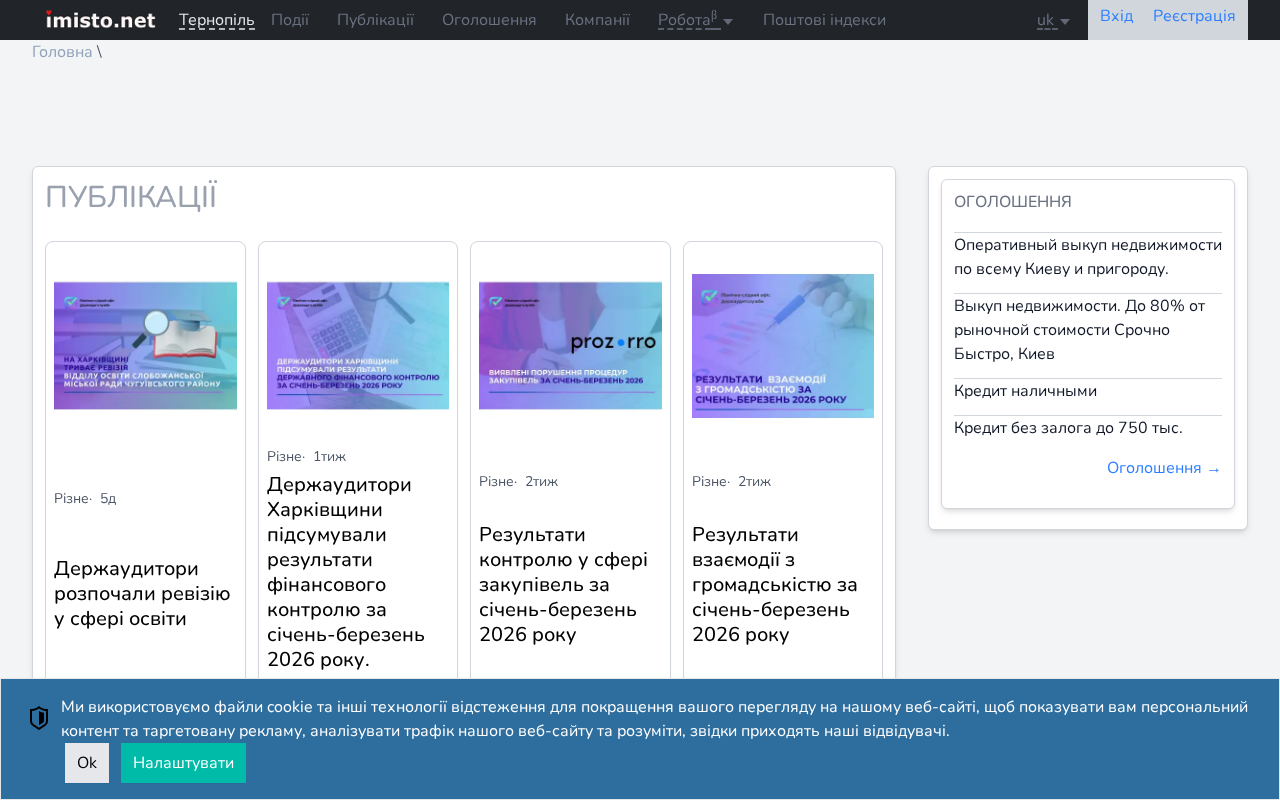
Task: Open the Кредит наличными listing
Action: click(1025, 391)
